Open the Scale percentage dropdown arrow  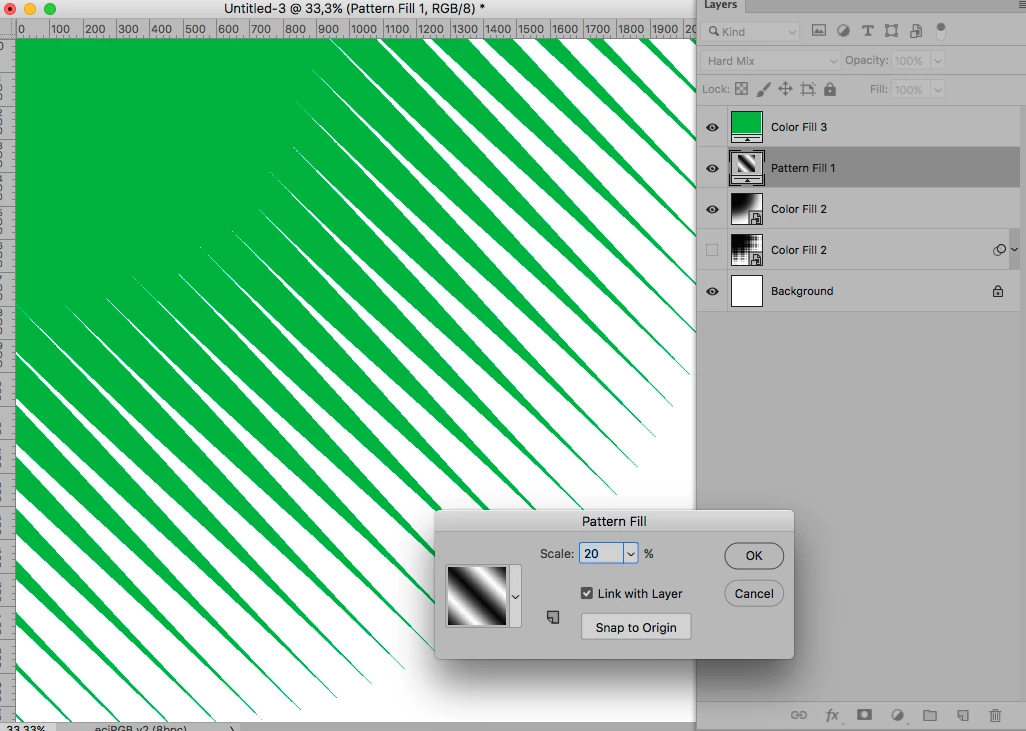coord(630,554)
